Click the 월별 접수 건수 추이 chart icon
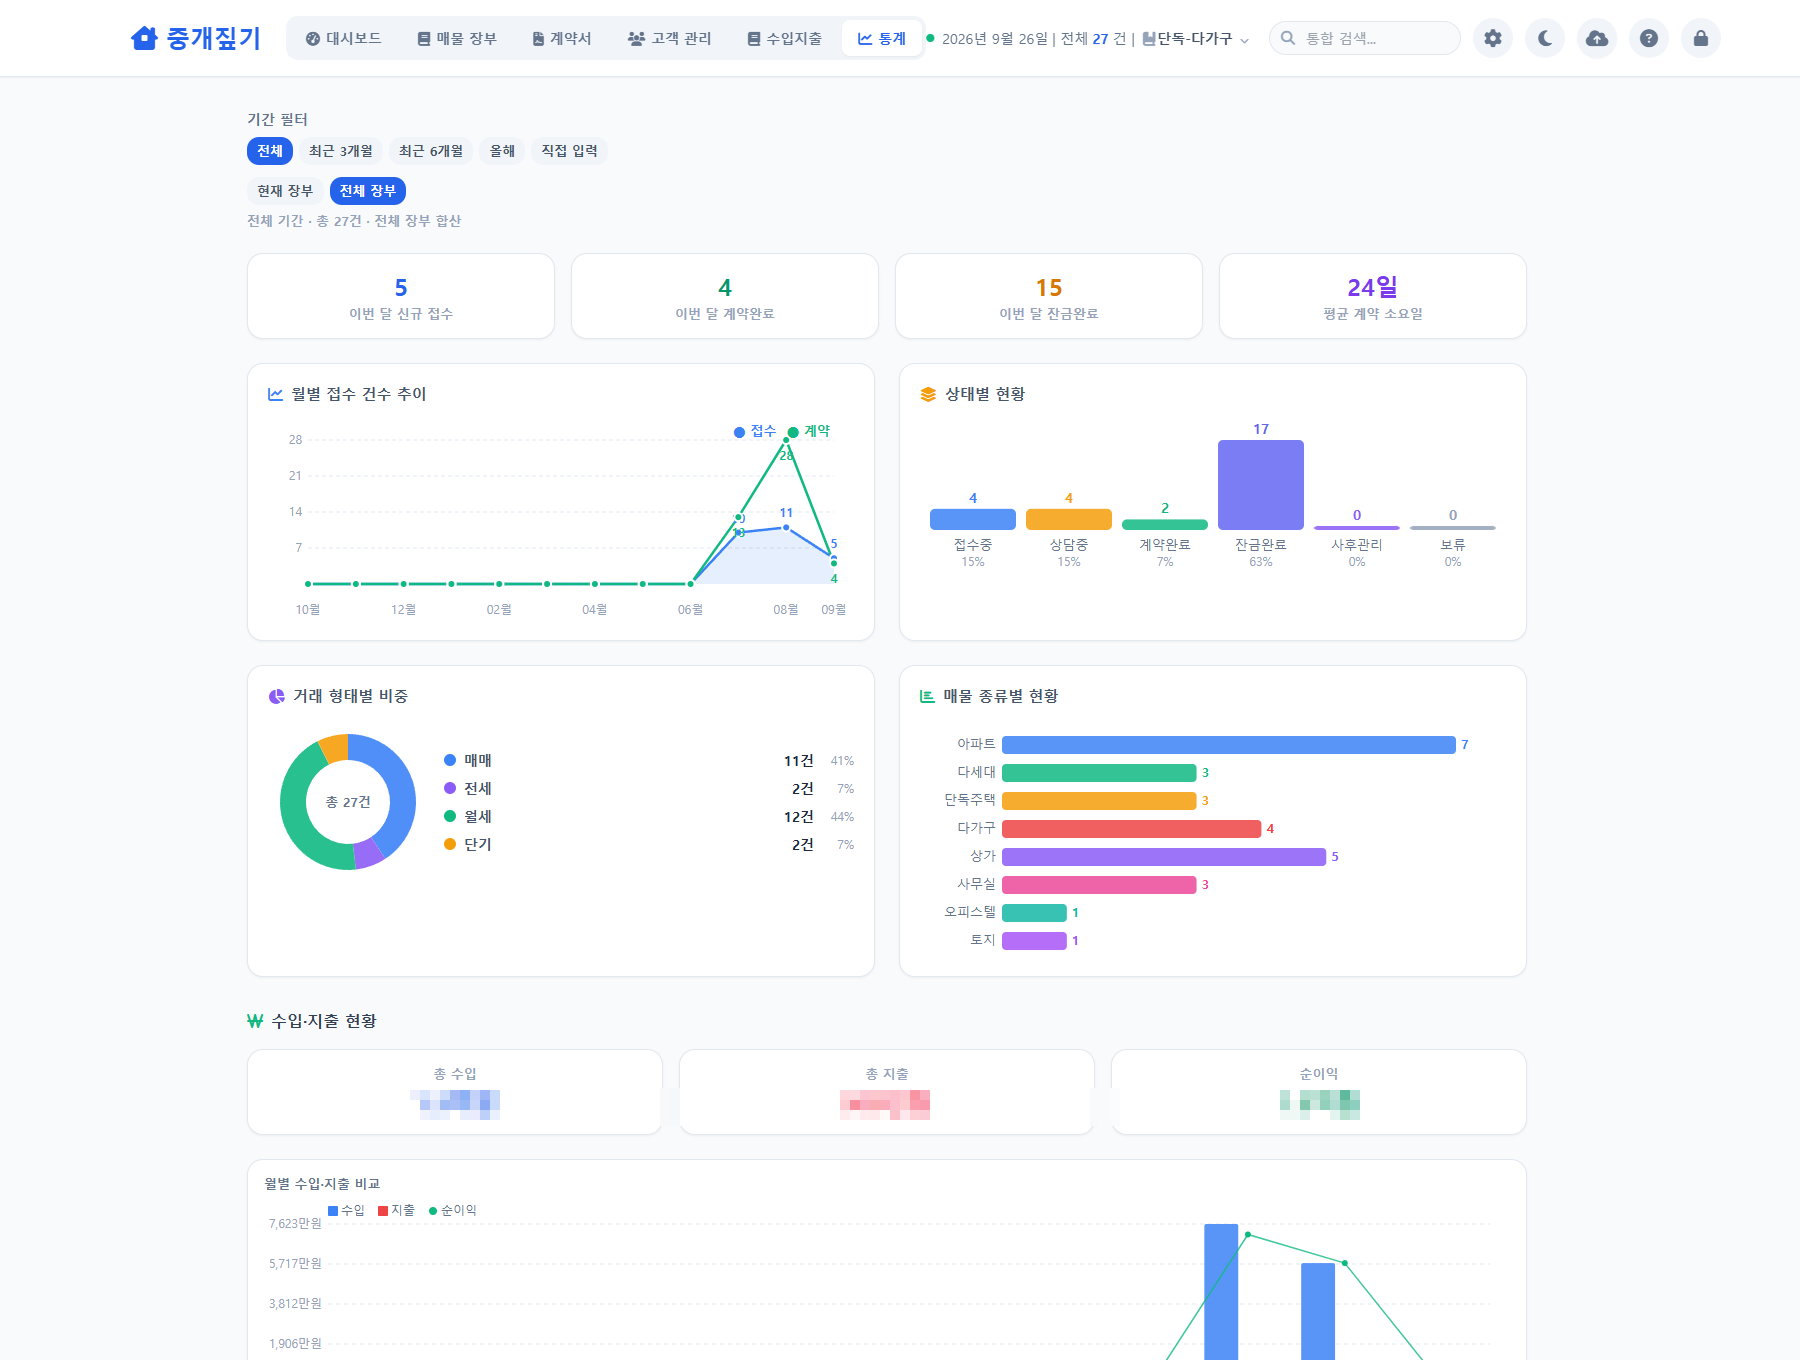 (275, 394)
